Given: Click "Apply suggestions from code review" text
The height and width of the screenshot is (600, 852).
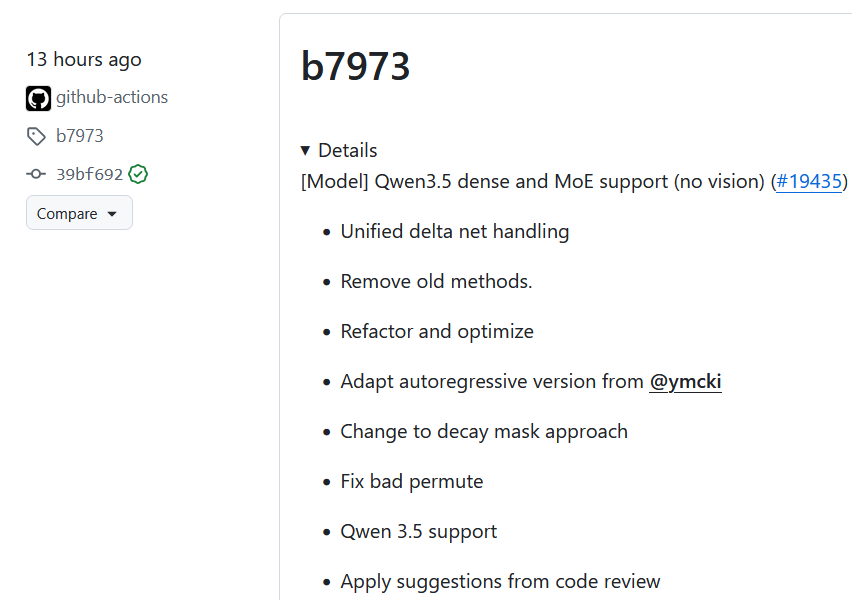Looking at the screenshot, I should pos(500,582).
